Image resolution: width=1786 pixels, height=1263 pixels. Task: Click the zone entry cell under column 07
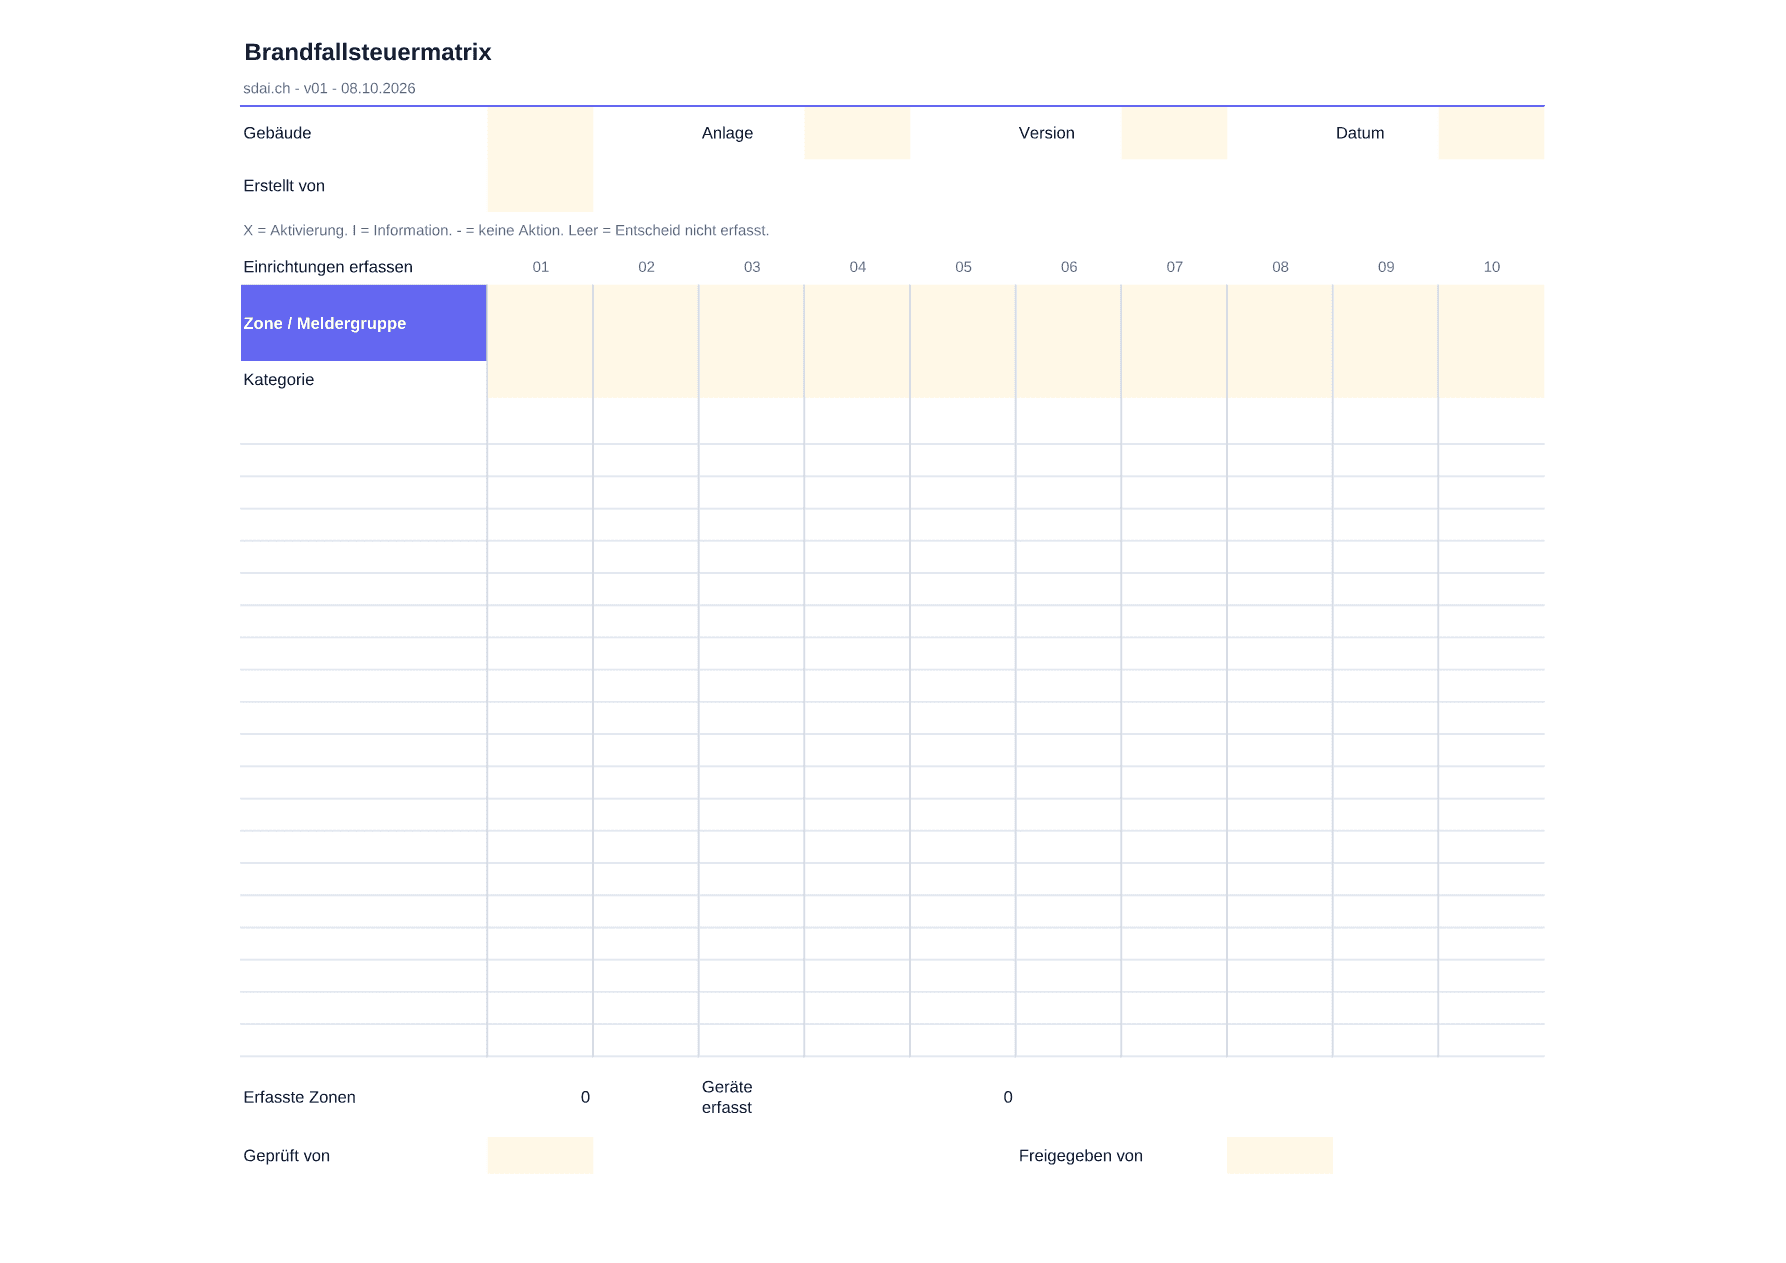[x=1174, y=323]
